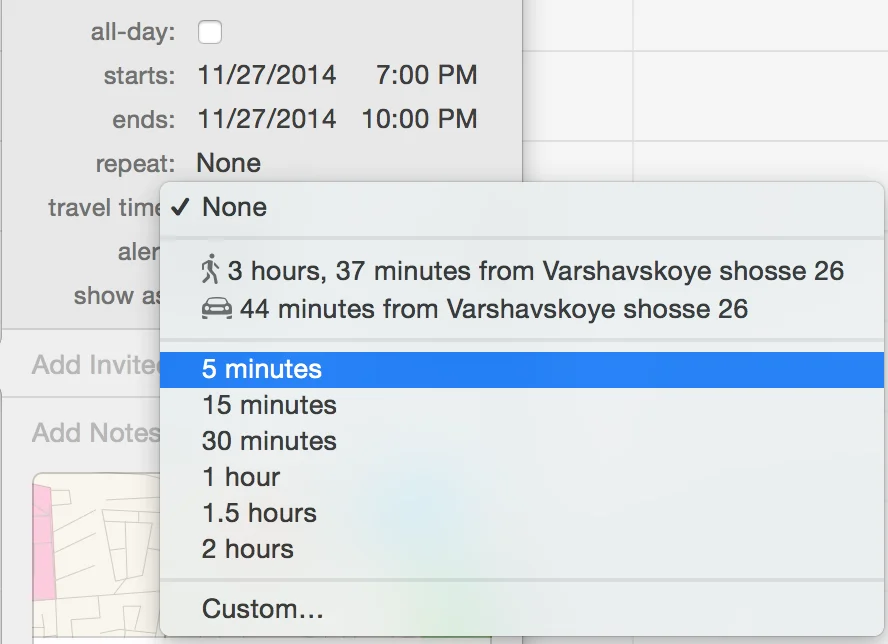888x644 pixels.
Task: Click the car driving icon
Action: click(216, 309)
